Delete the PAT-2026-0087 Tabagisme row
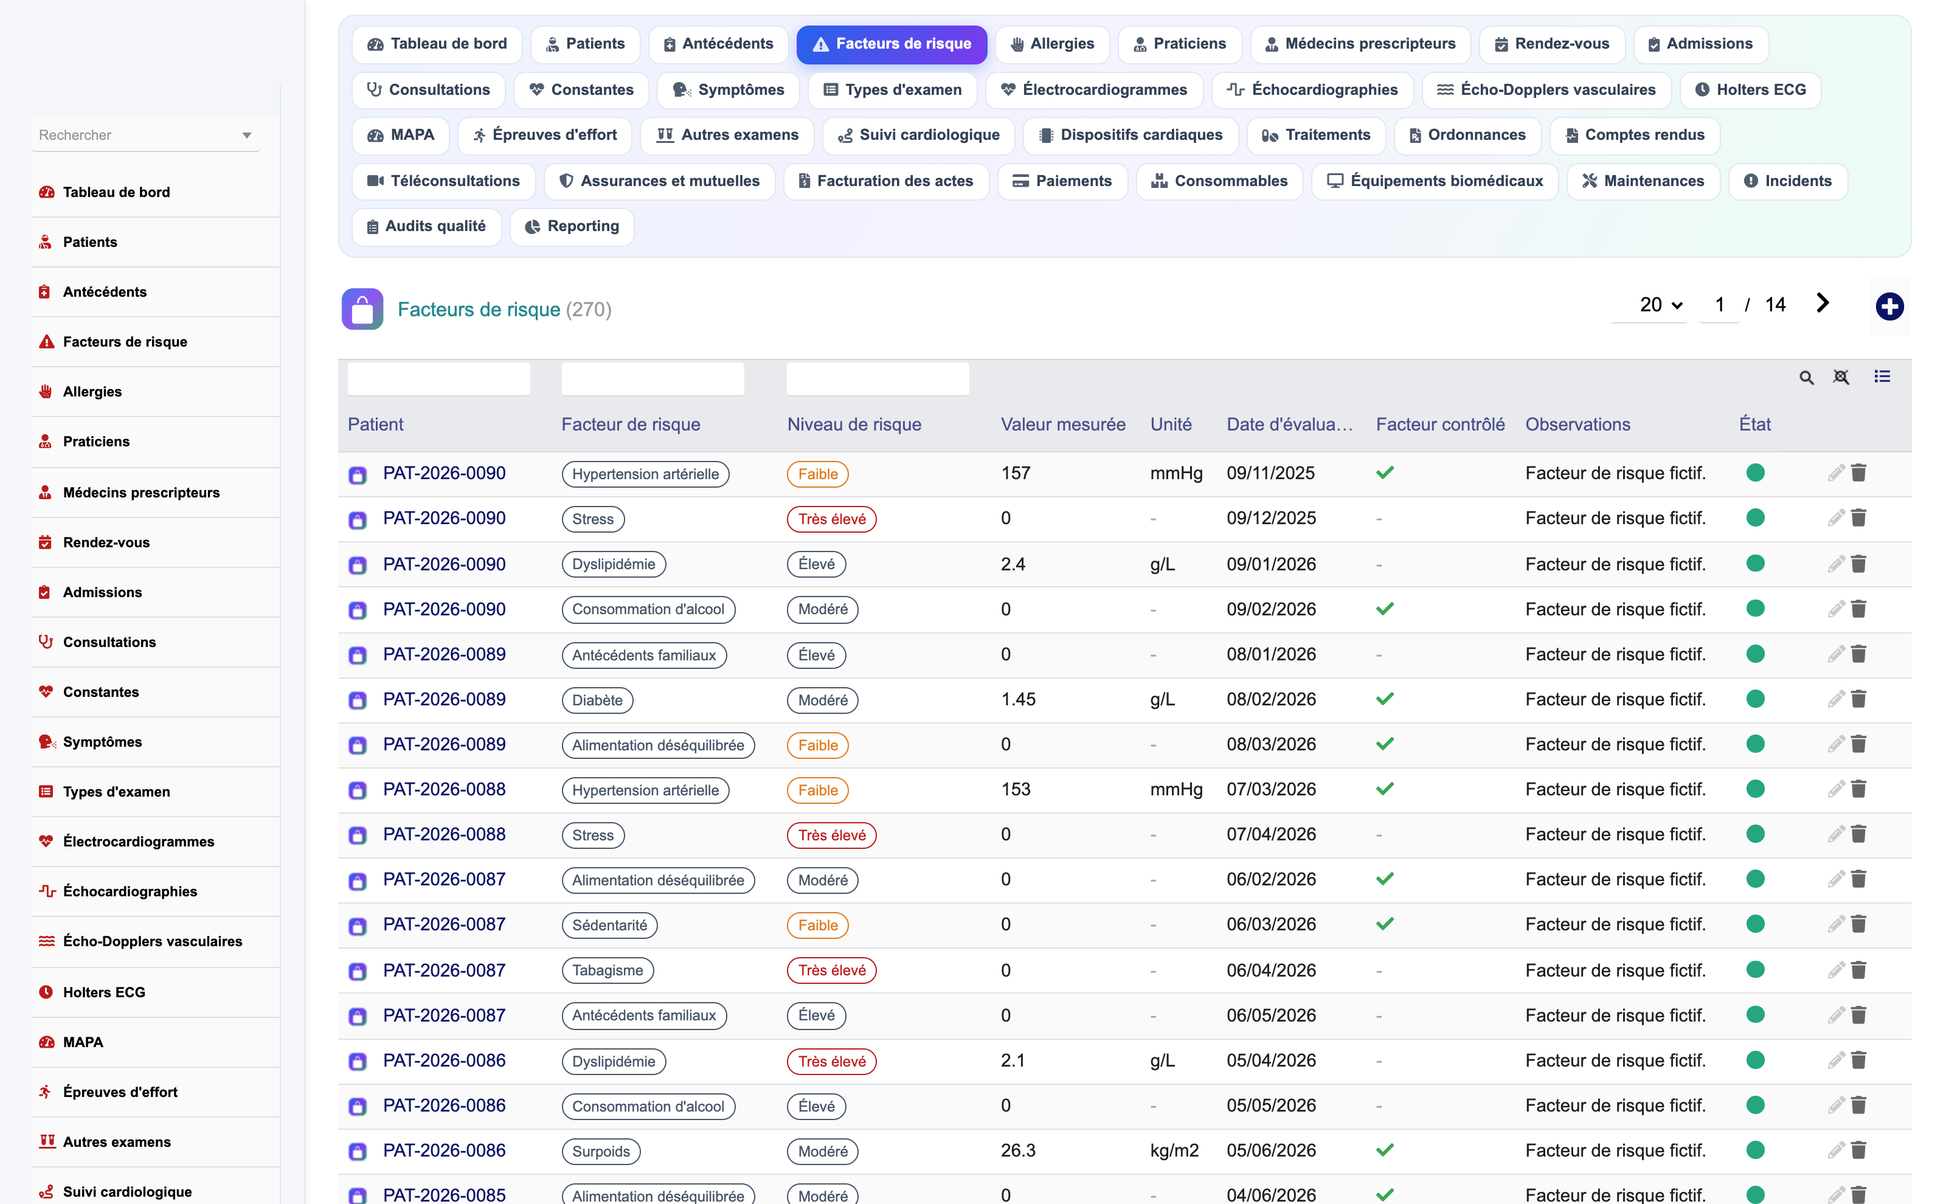This screenshot has height=1204, width=1946. pos(1858,970)
